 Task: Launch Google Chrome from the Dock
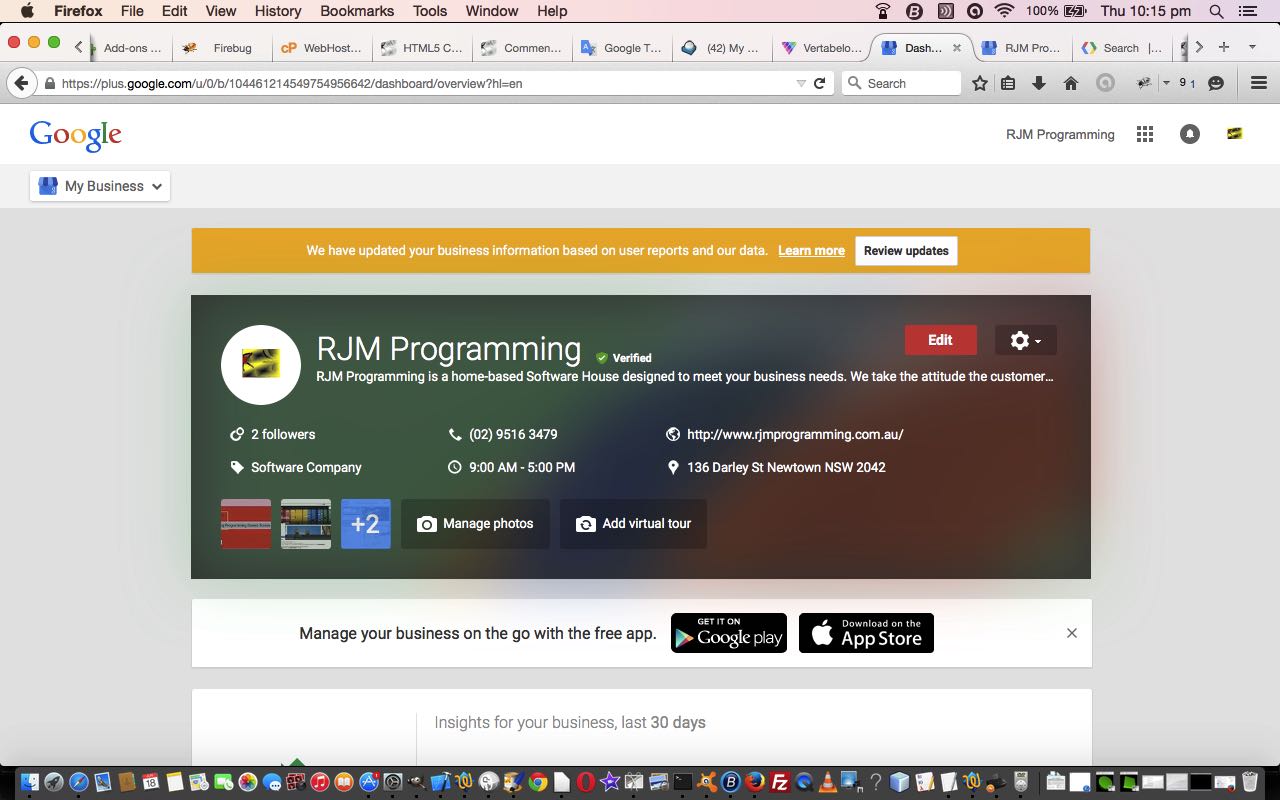click(538, 782)
